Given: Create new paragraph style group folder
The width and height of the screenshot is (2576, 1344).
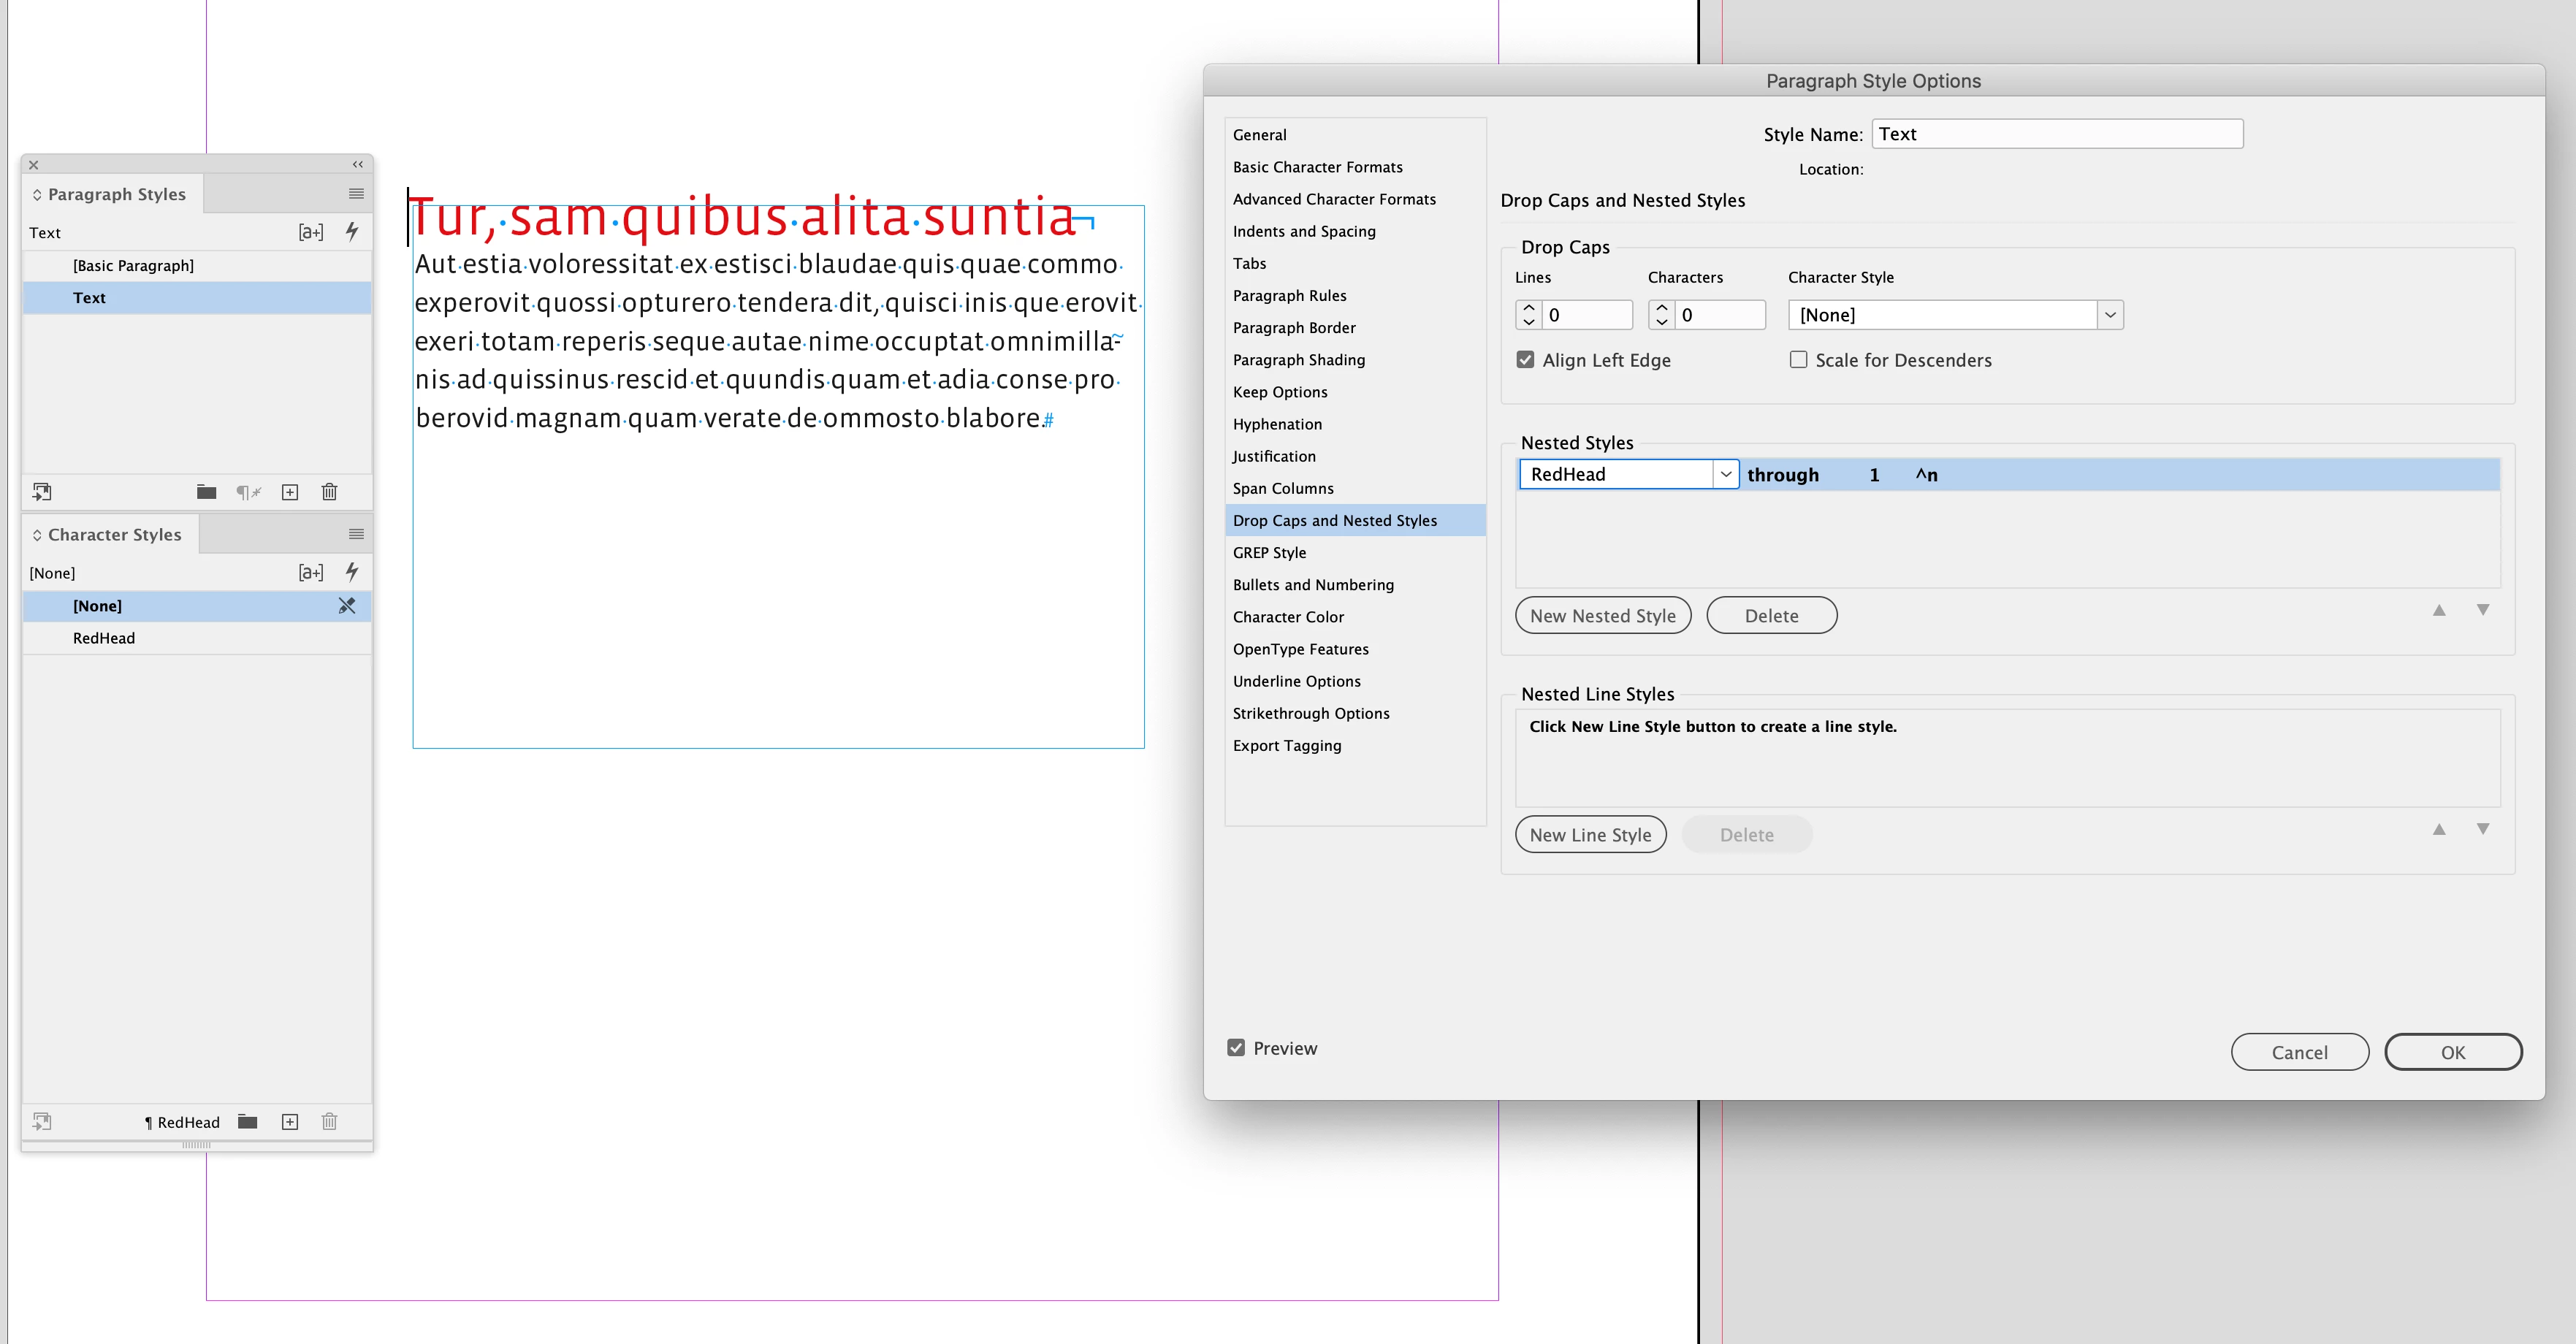Looking at the screenshot, I should click(x=206, y=492).
